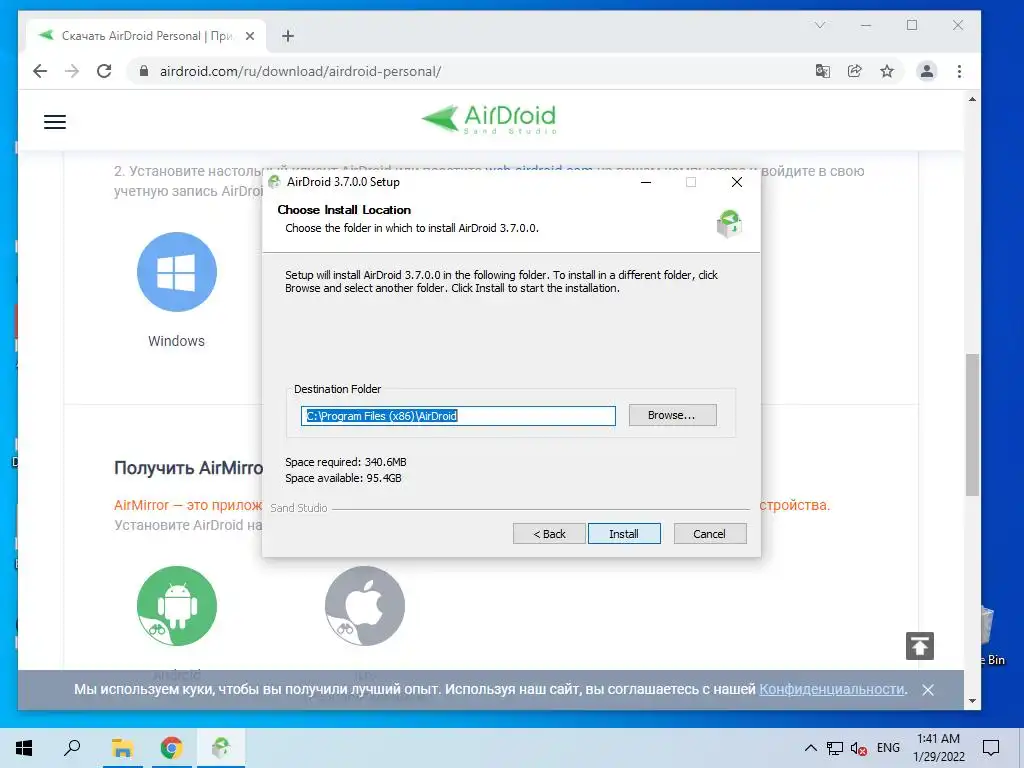Click the AirDroid Setup title bar icon

pos(274,182)
